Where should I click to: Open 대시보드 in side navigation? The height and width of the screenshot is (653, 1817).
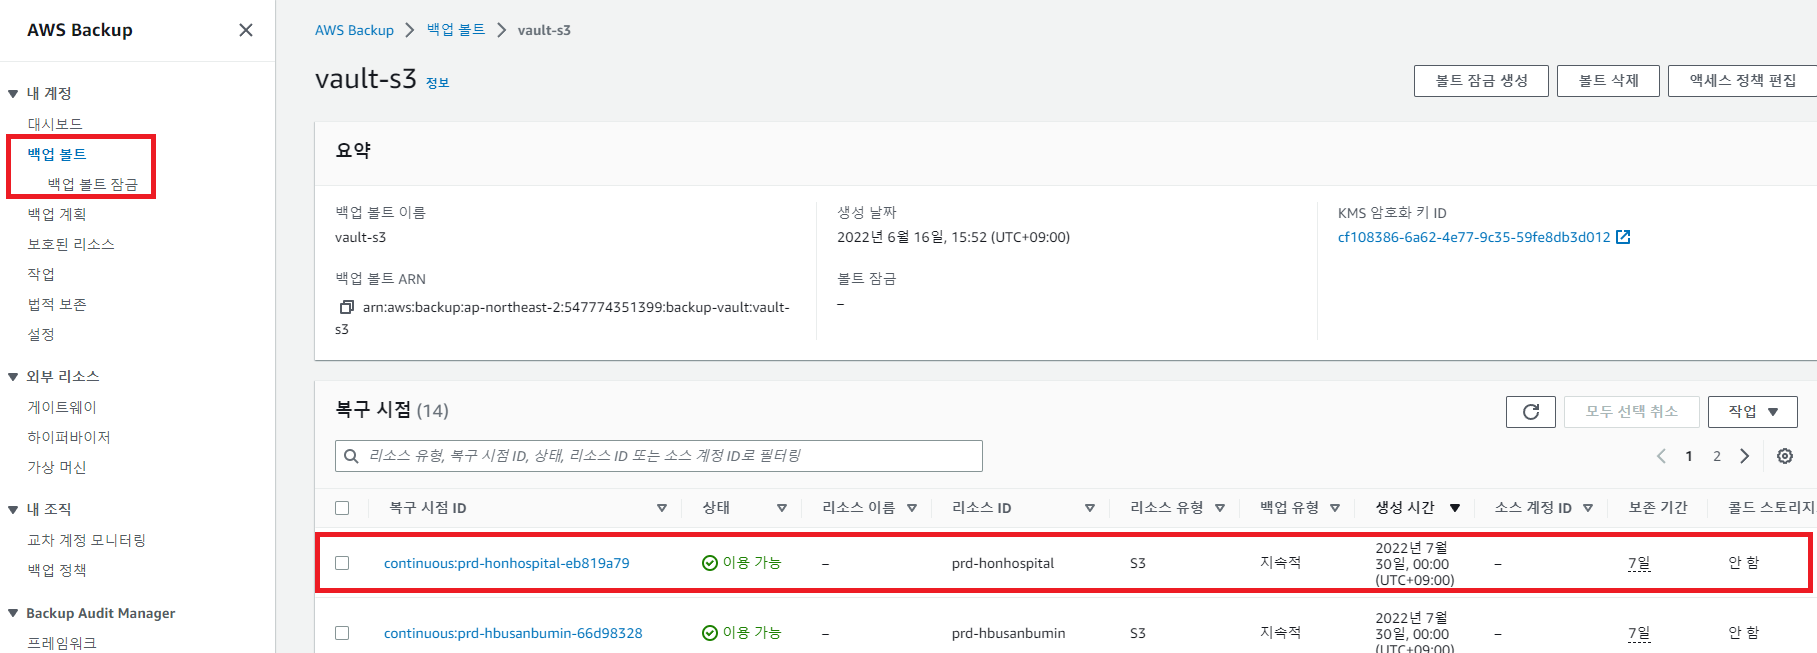(55, 124)
